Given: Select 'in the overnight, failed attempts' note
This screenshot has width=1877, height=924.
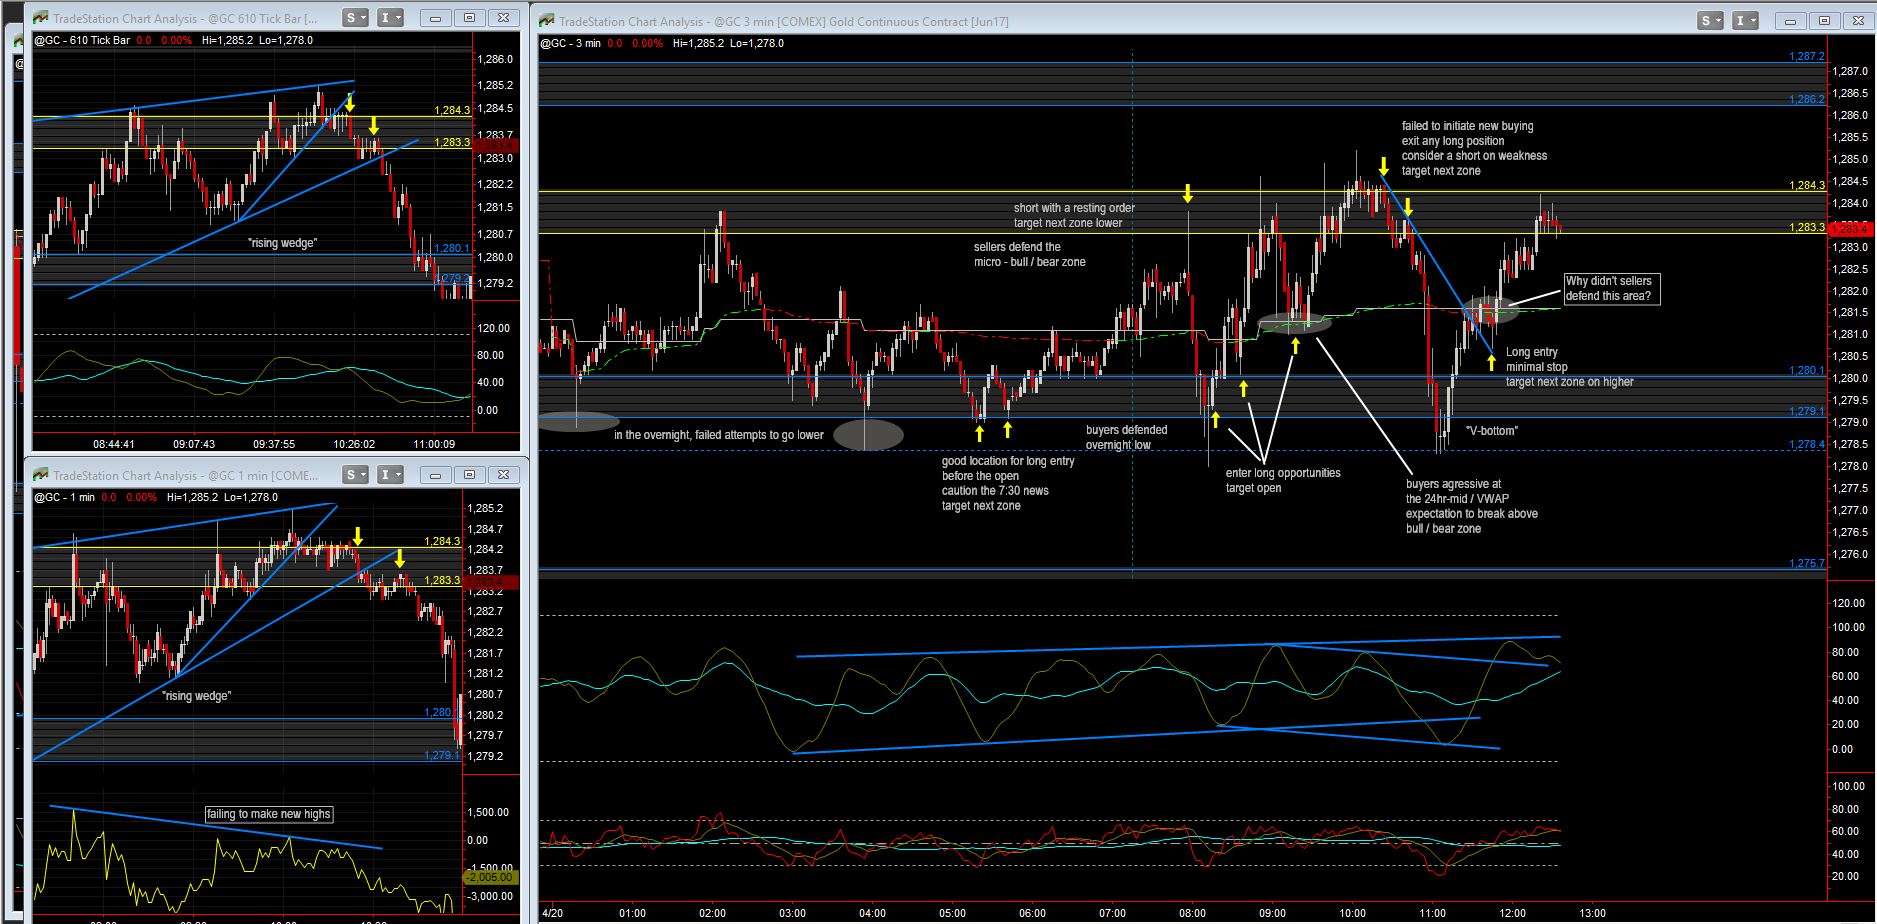Looking at the screenshot, I should point(719,435).
